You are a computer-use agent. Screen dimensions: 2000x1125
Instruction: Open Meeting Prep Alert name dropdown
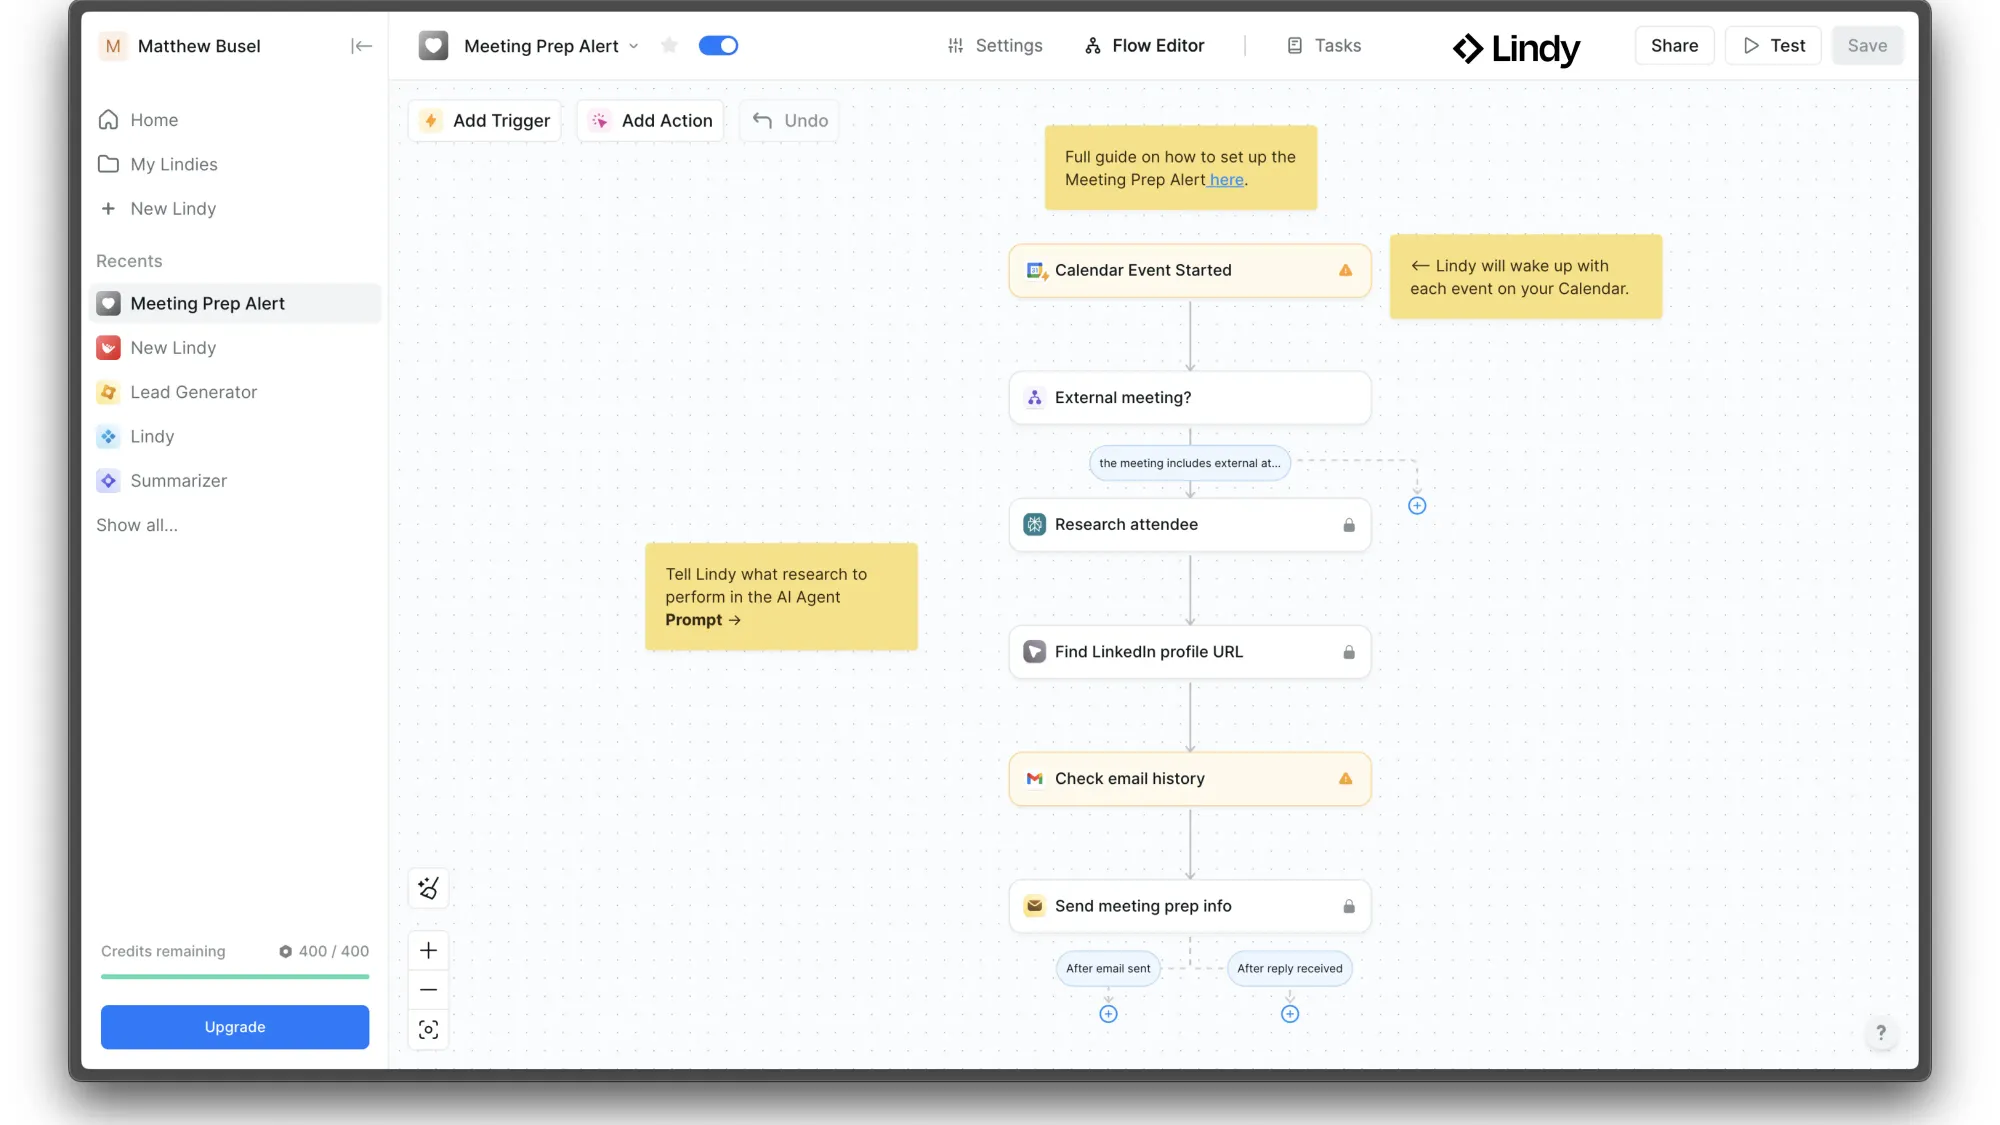point(634,46)
